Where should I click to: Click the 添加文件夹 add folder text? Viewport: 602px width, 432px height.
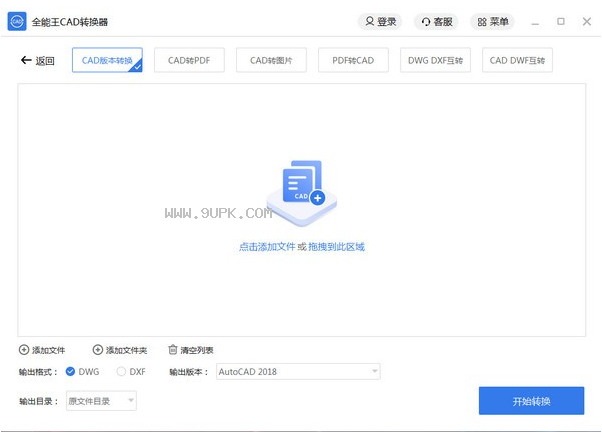point(126,350)
